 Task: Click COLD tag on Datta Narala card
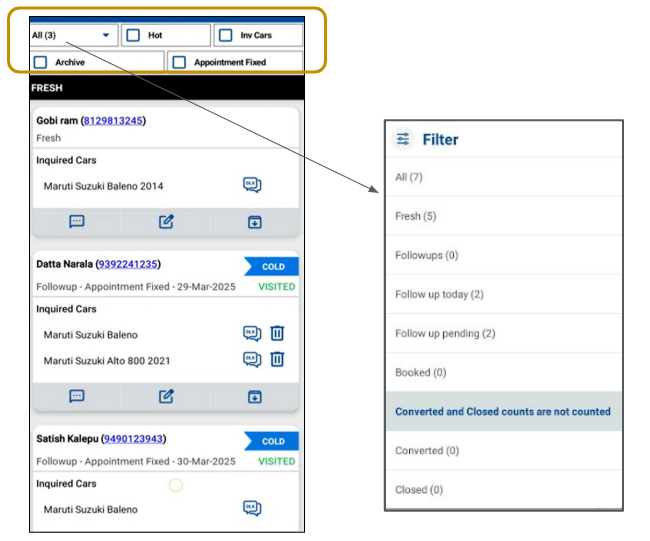coord(272,267)
